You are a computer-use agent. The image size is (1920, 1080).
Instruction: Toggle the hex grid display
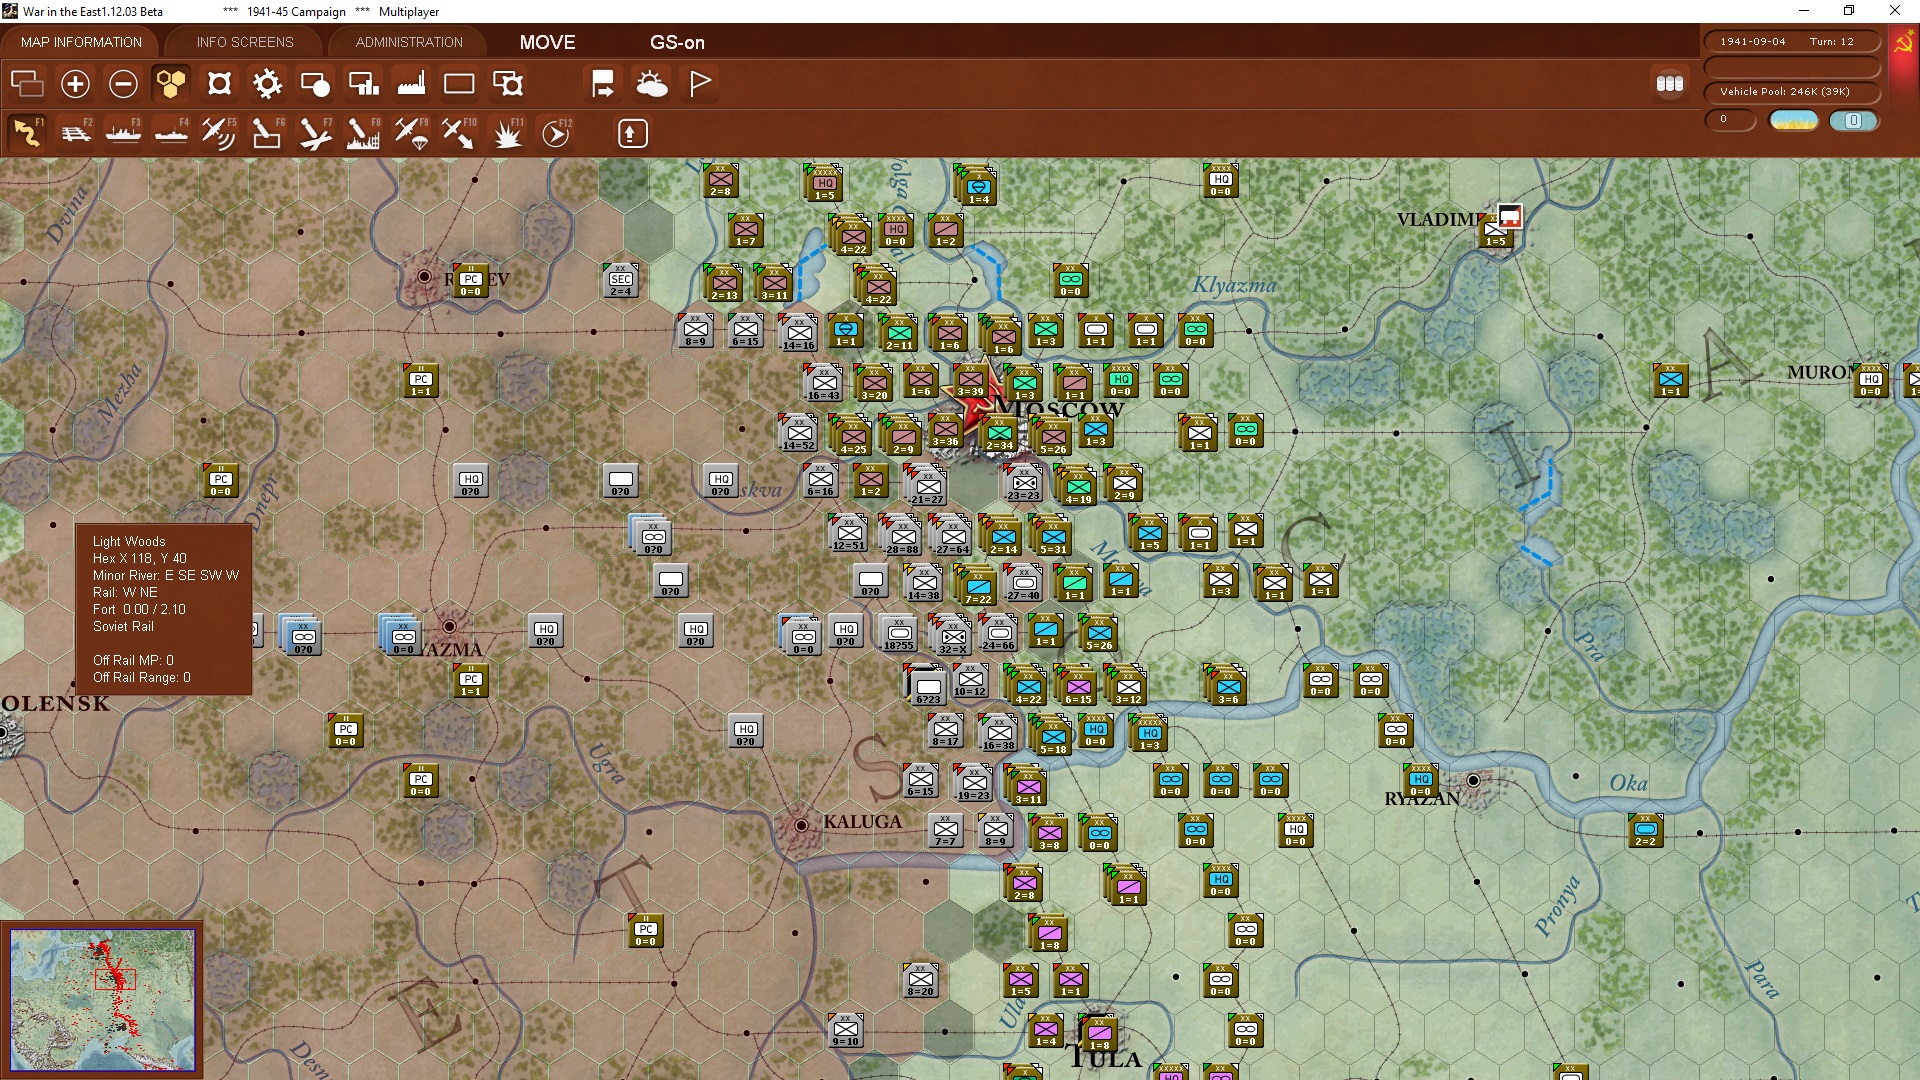tap(171, 84)
